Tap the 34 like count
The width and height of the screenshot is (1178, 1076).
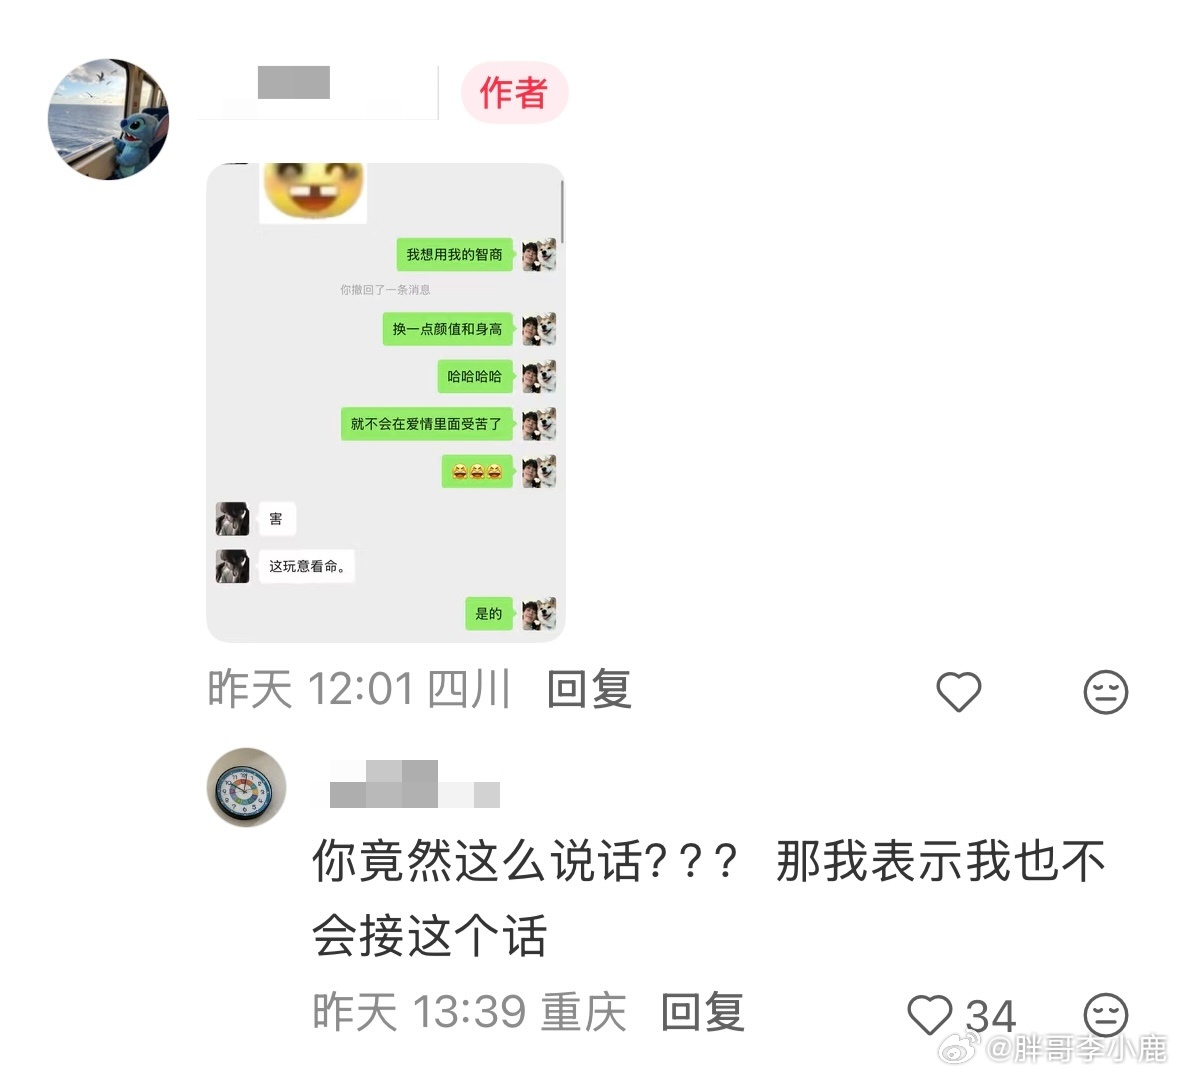[991, 1015]
